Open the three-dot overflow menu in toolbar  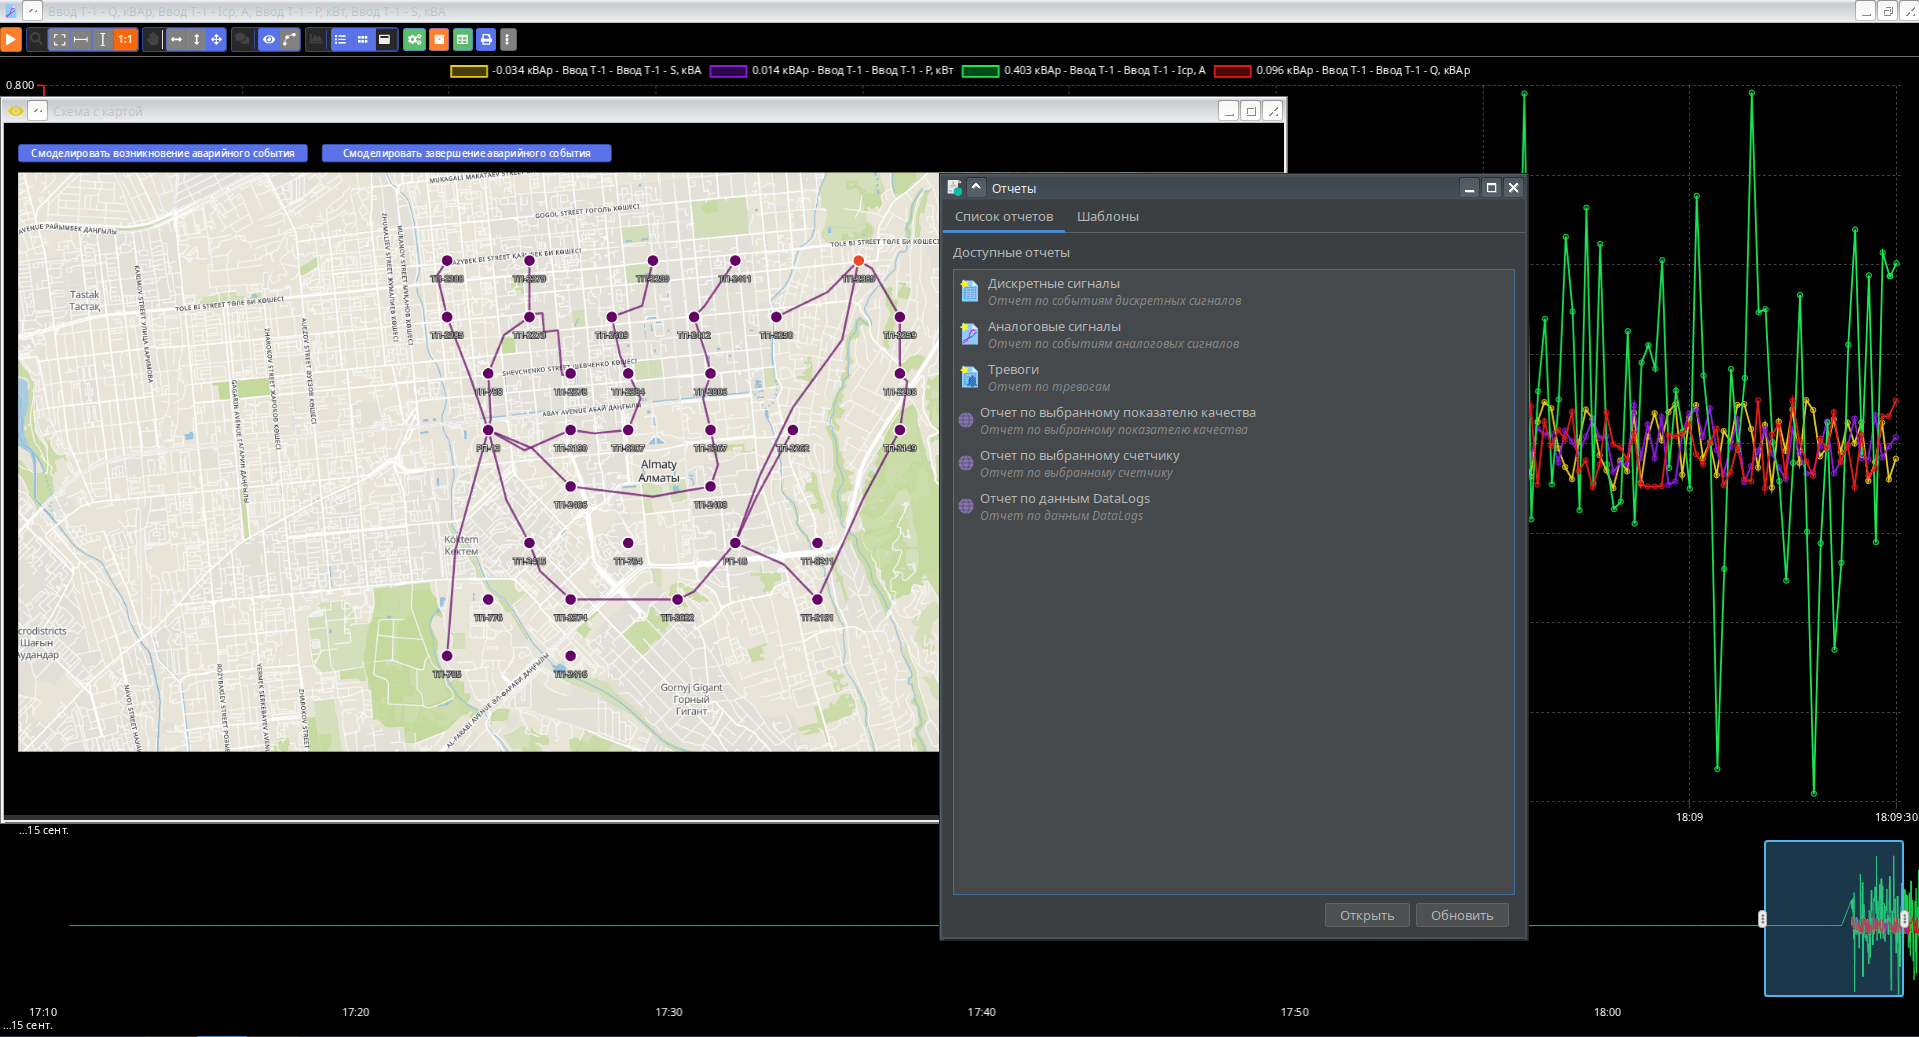click(508, 40)
